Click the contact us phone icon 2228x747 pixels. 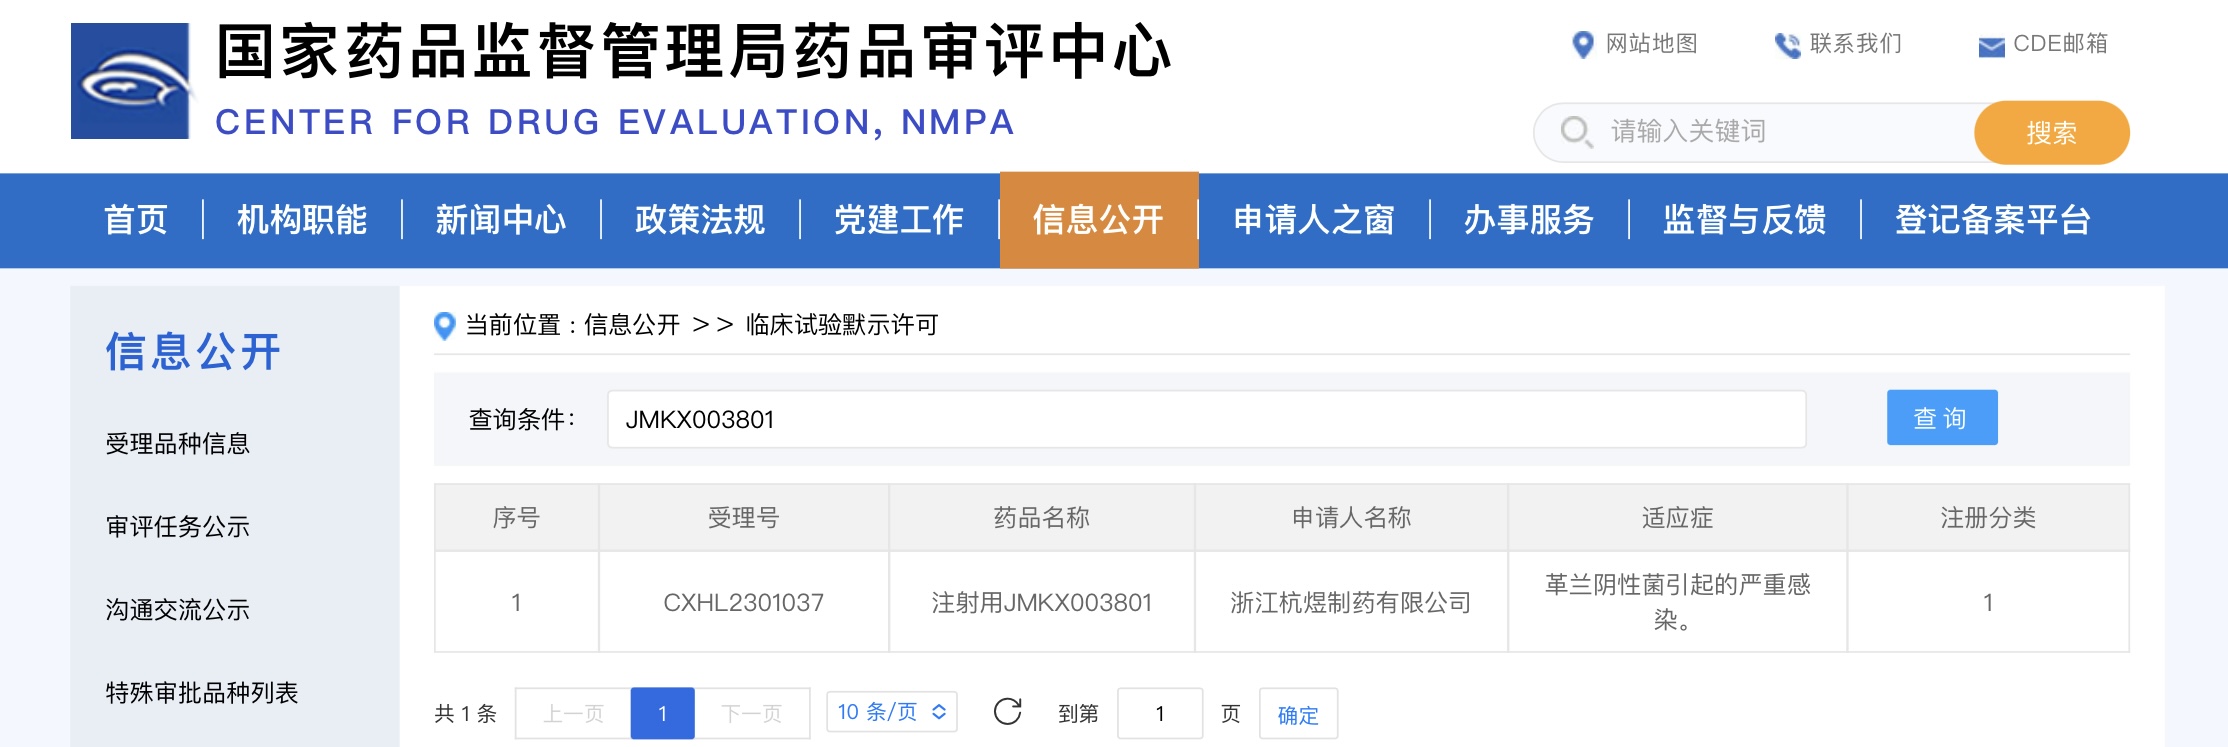[1786, 45]
